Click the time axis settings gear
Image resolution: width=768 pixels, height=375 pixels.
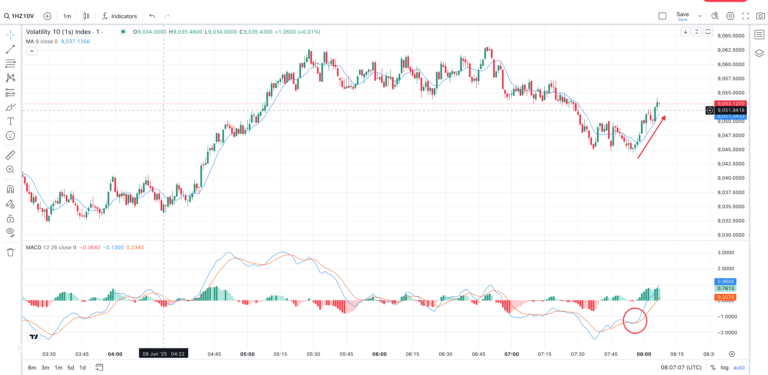(732, 353)
